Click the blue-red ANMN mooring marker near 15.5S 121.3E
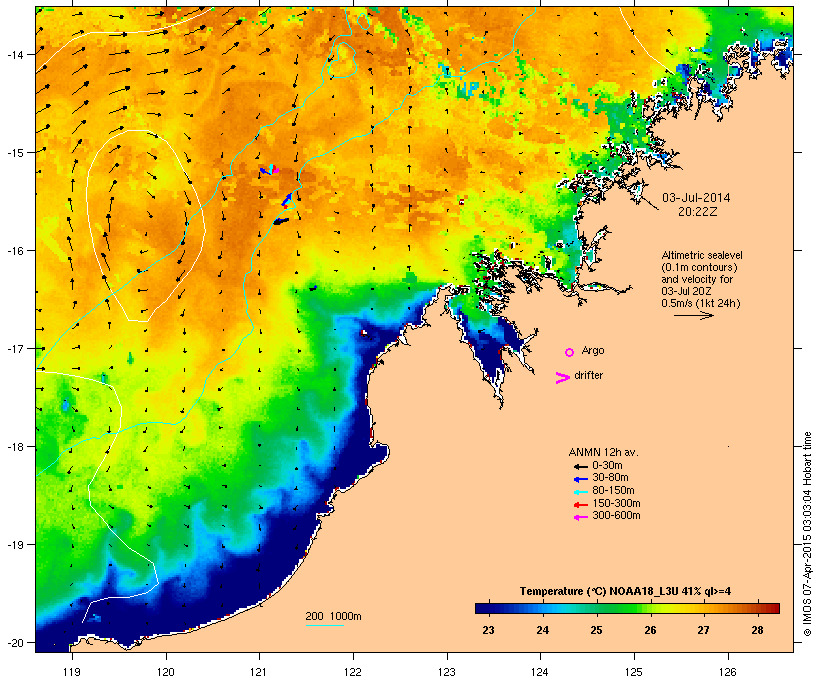 [287, 201]
